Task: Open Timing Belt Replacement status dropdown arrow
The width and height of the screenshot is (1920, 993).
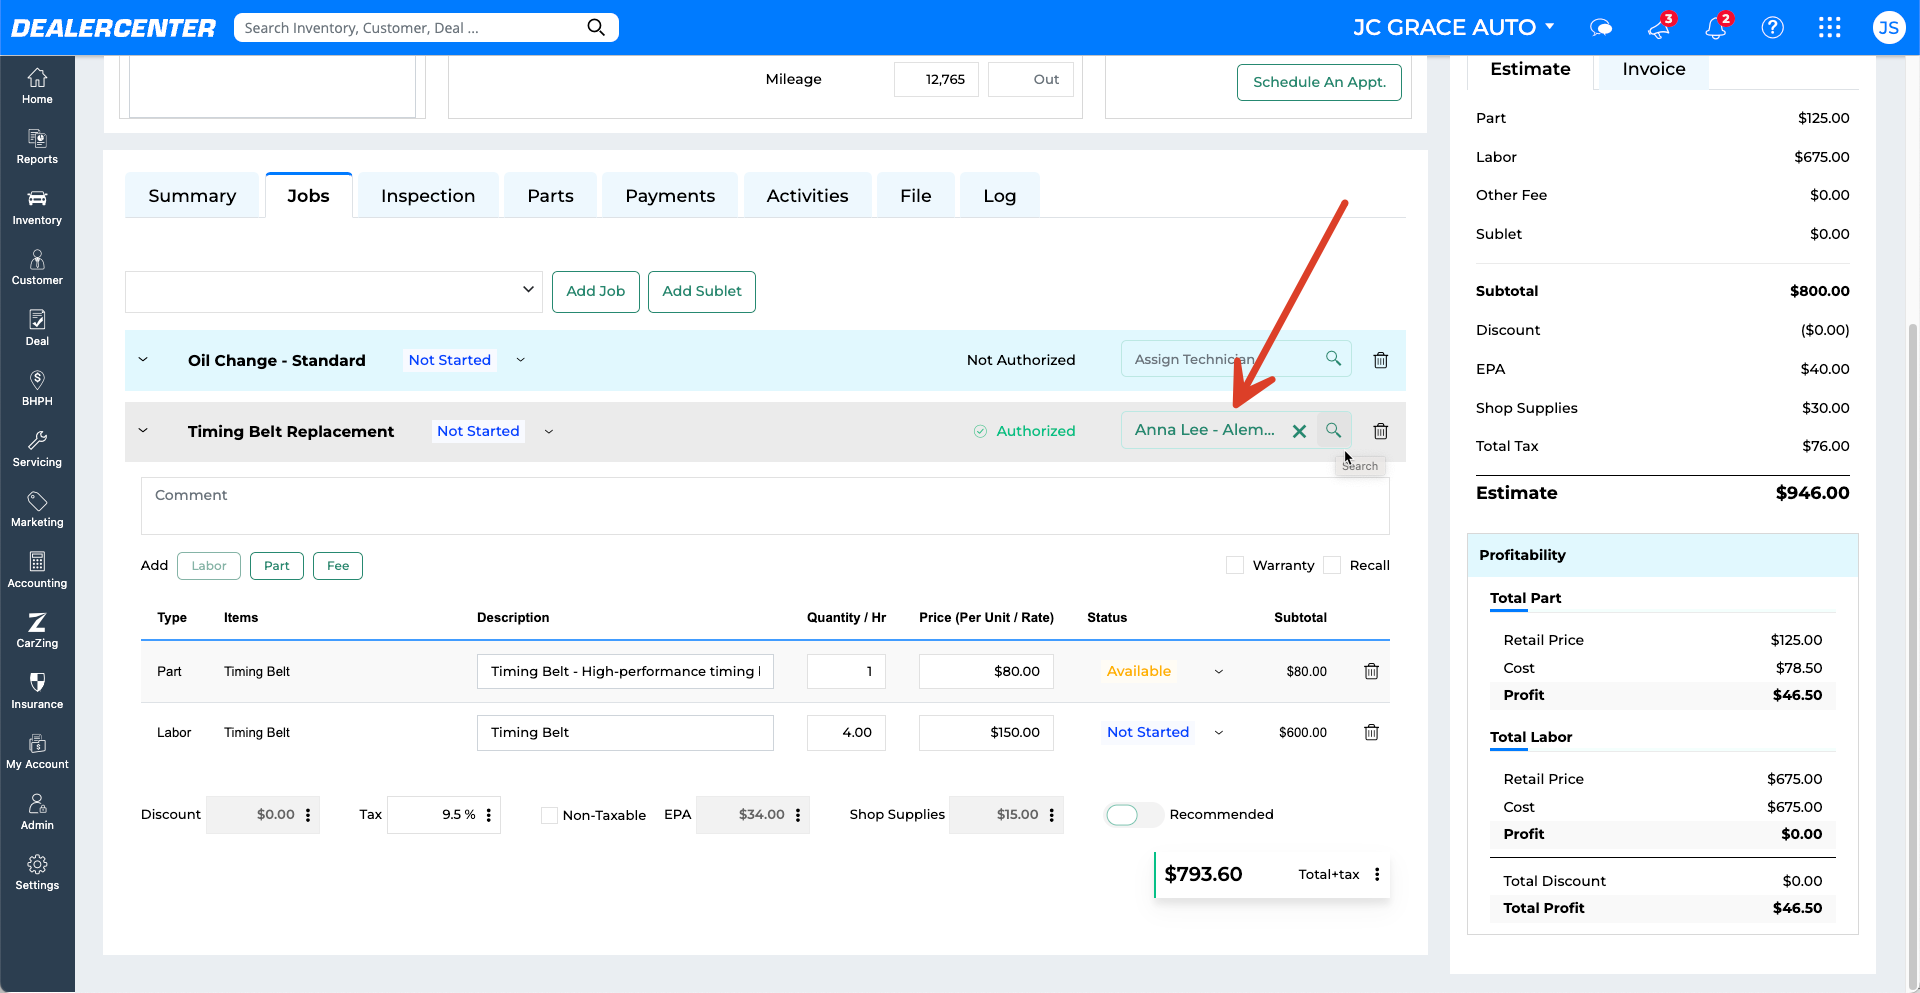Action: click(548, 432)
